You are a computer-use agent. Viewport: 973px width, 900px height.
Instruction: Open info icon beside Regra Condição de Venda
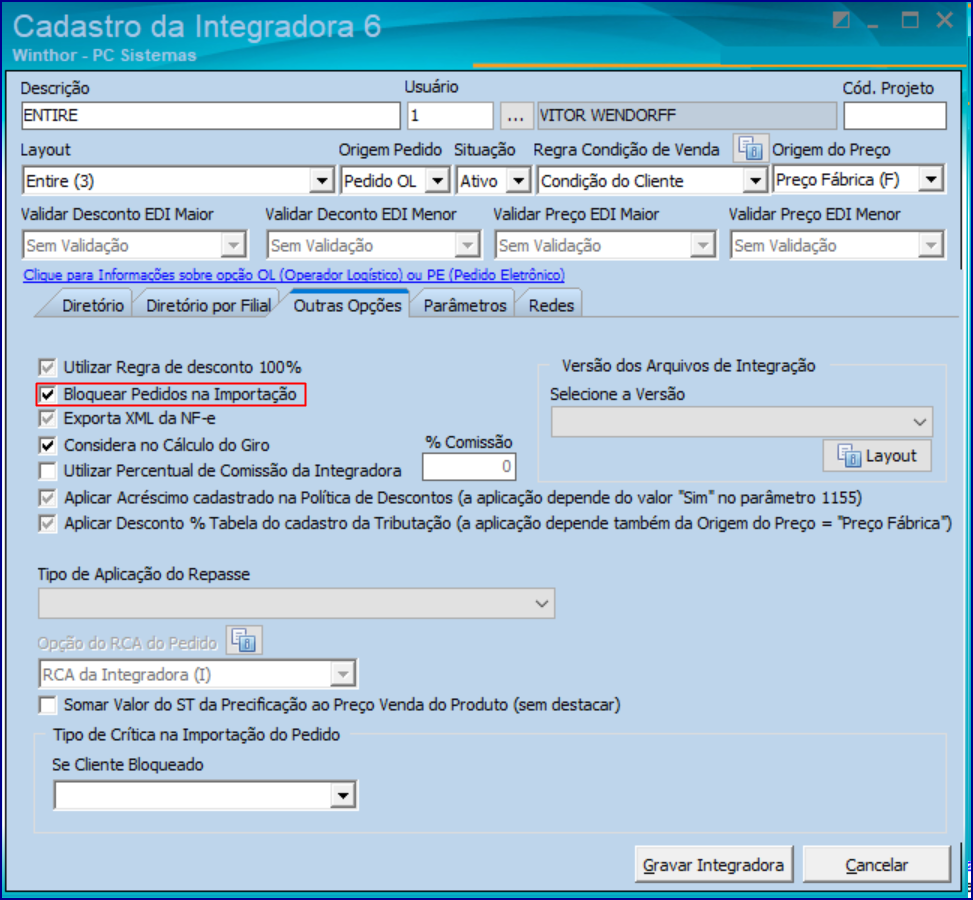[x=751, y=148]
